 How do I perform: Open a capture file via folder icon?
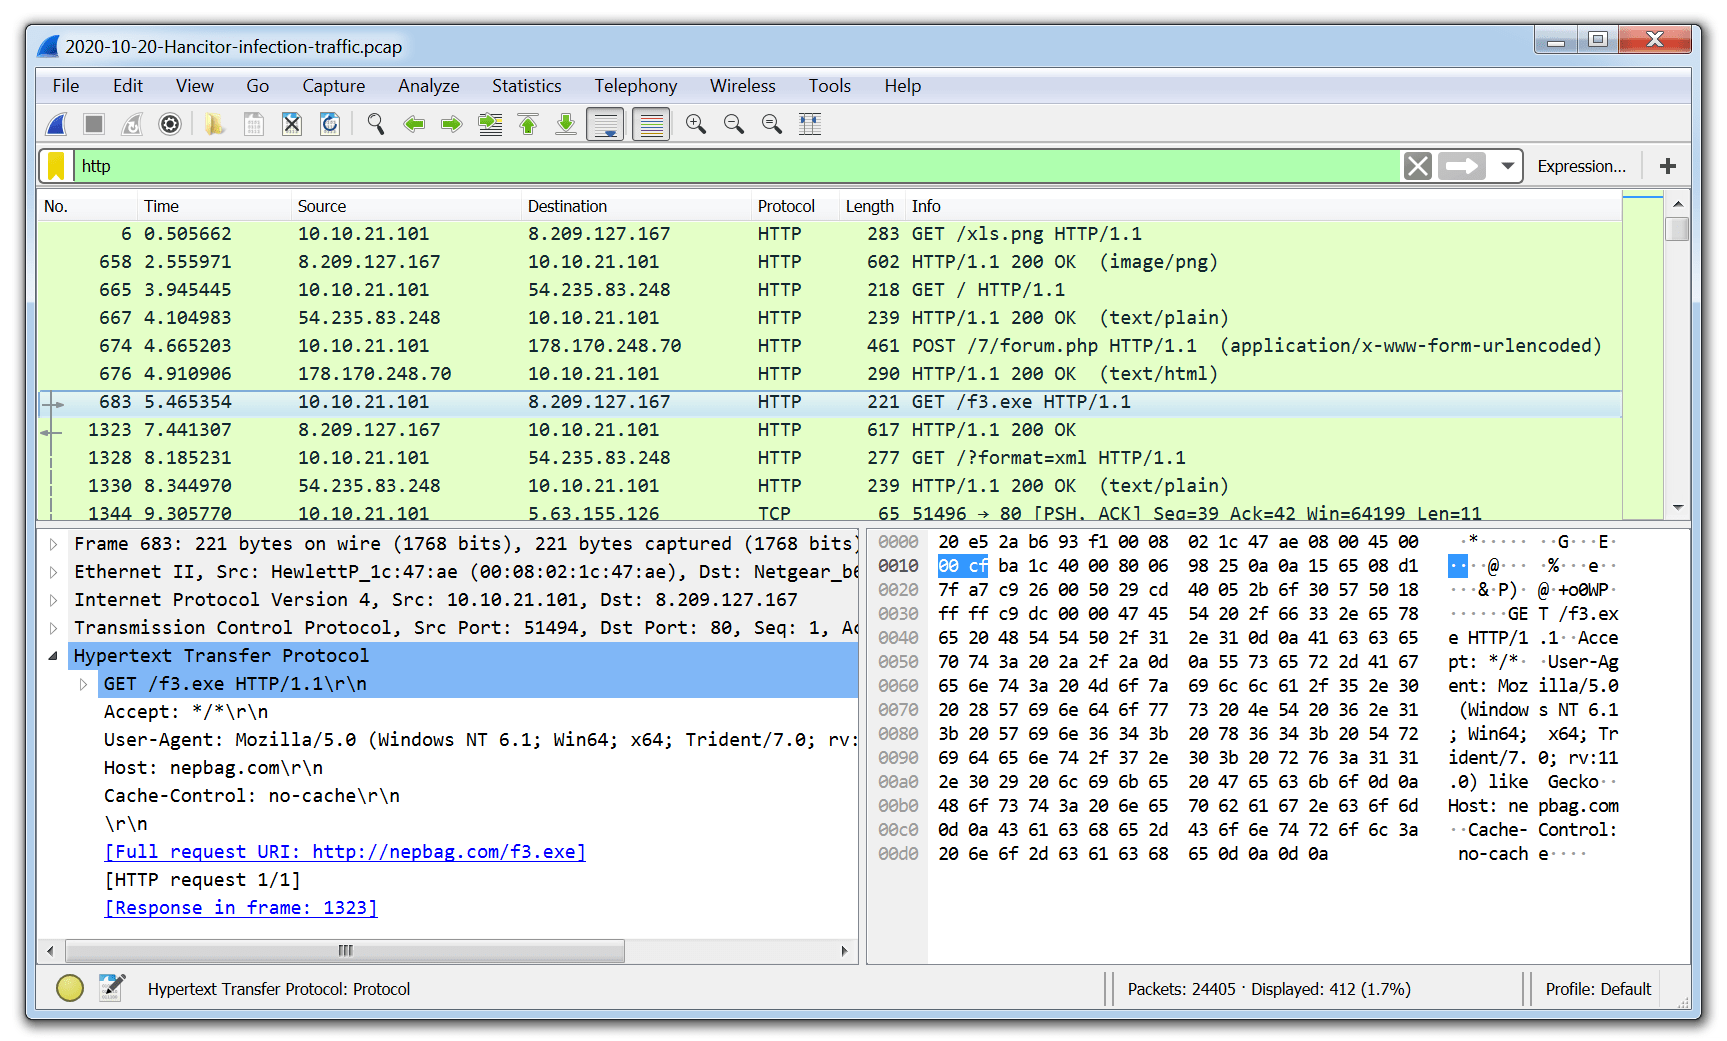pos(213,123)
